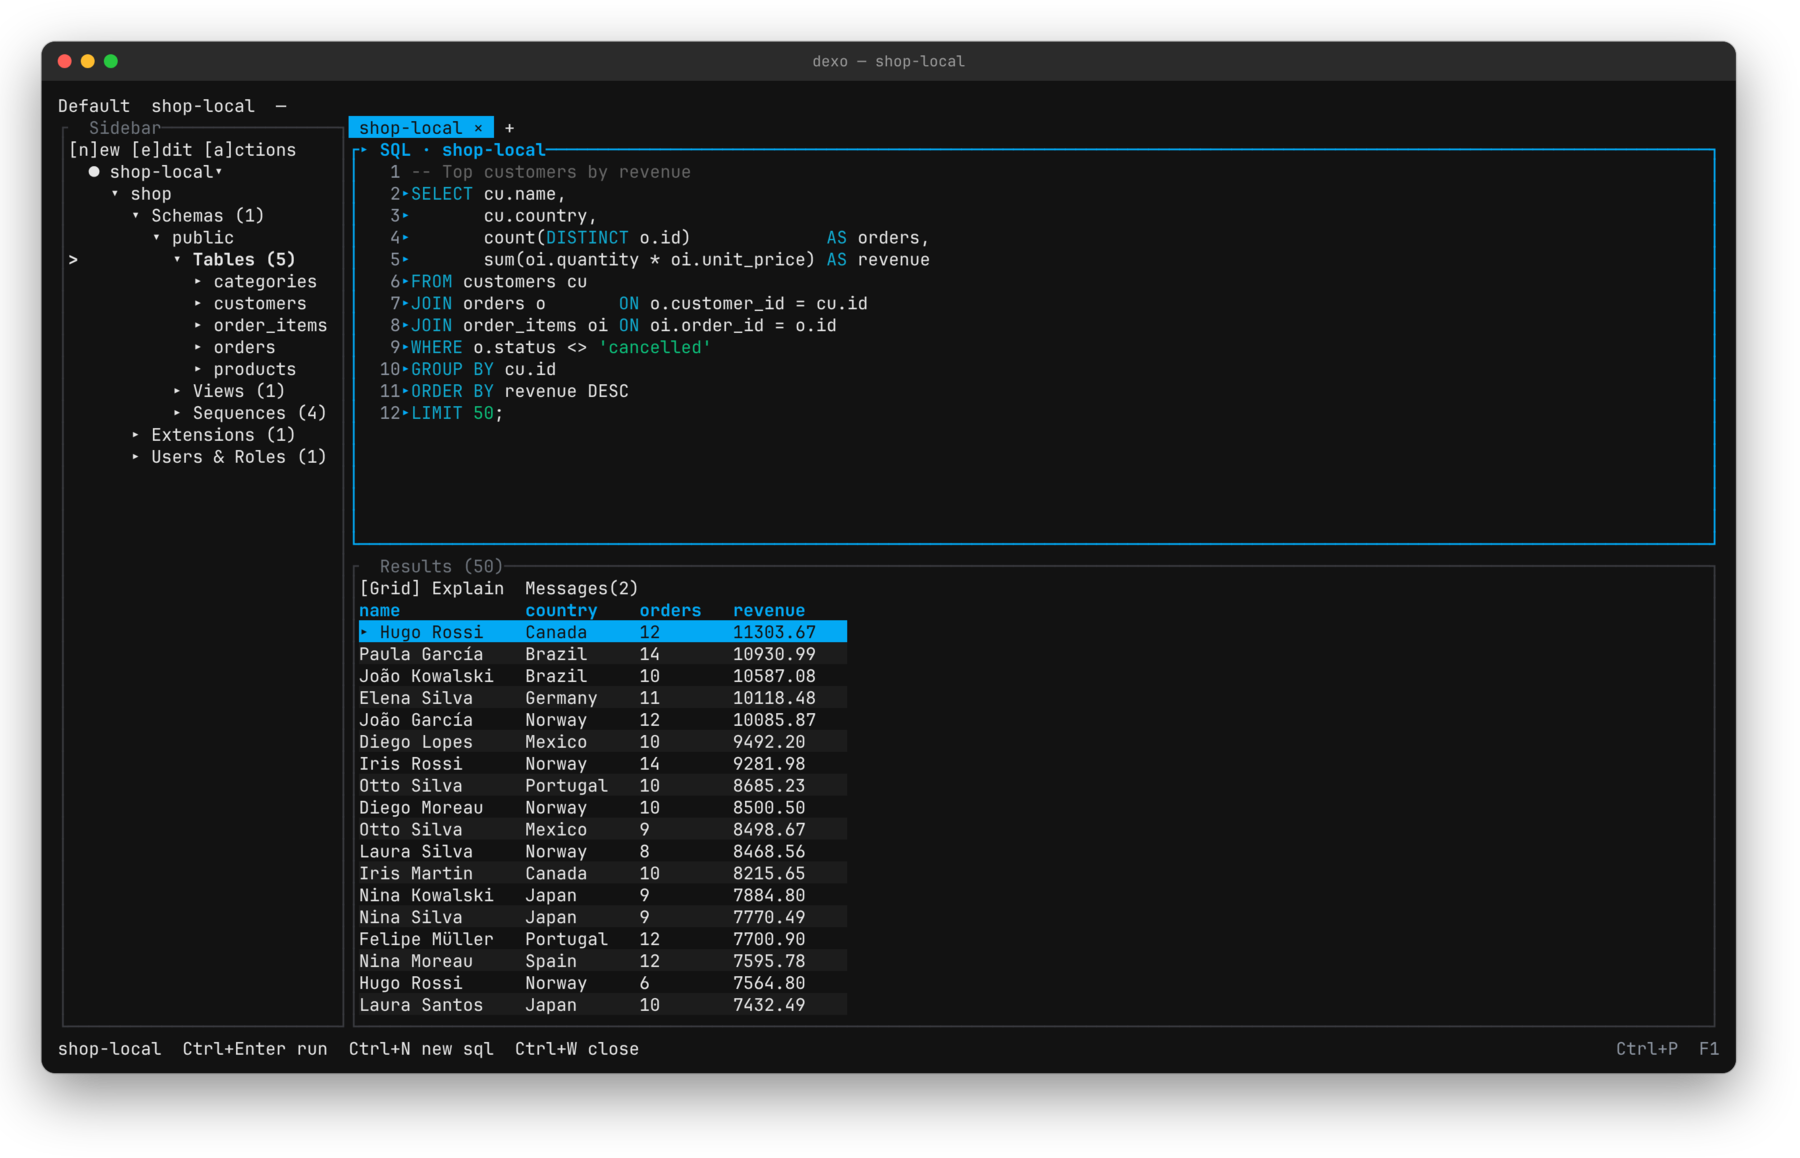The height and width of the screenshot is (1158, 1800).
Task: Expand the categories table
Action: pyautogui.click(x=198, y=282)
